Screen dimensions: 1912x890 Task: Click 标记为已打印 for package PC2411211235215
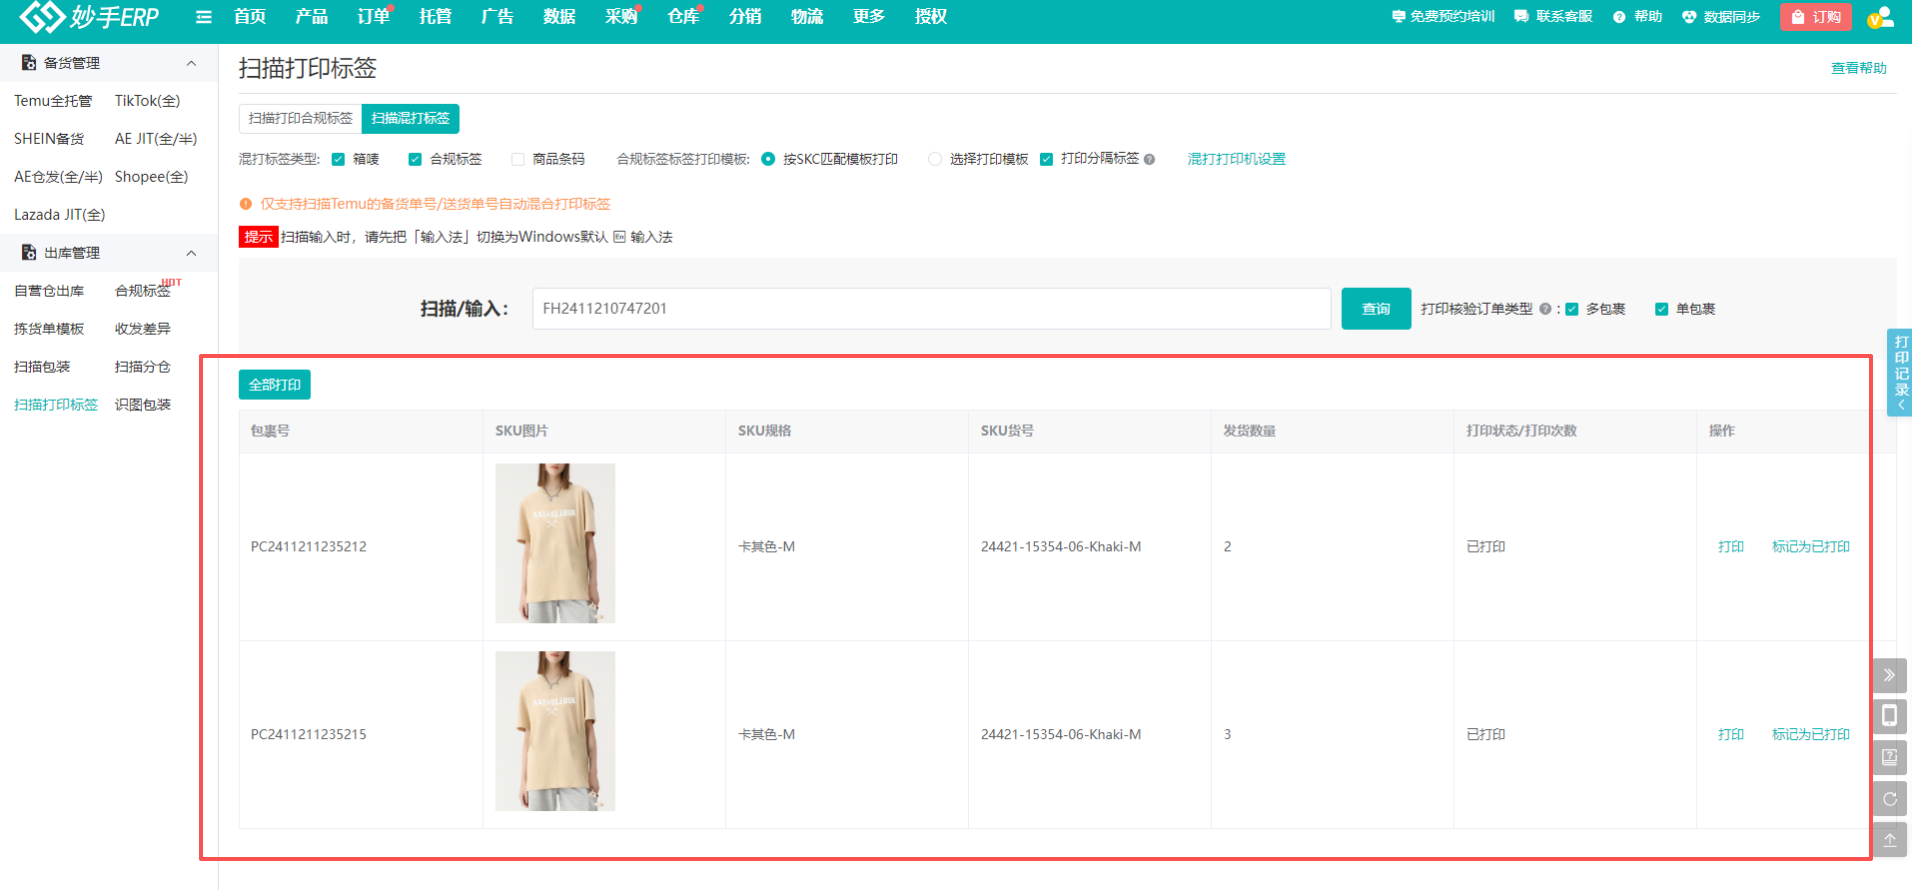coord(1811,734)
